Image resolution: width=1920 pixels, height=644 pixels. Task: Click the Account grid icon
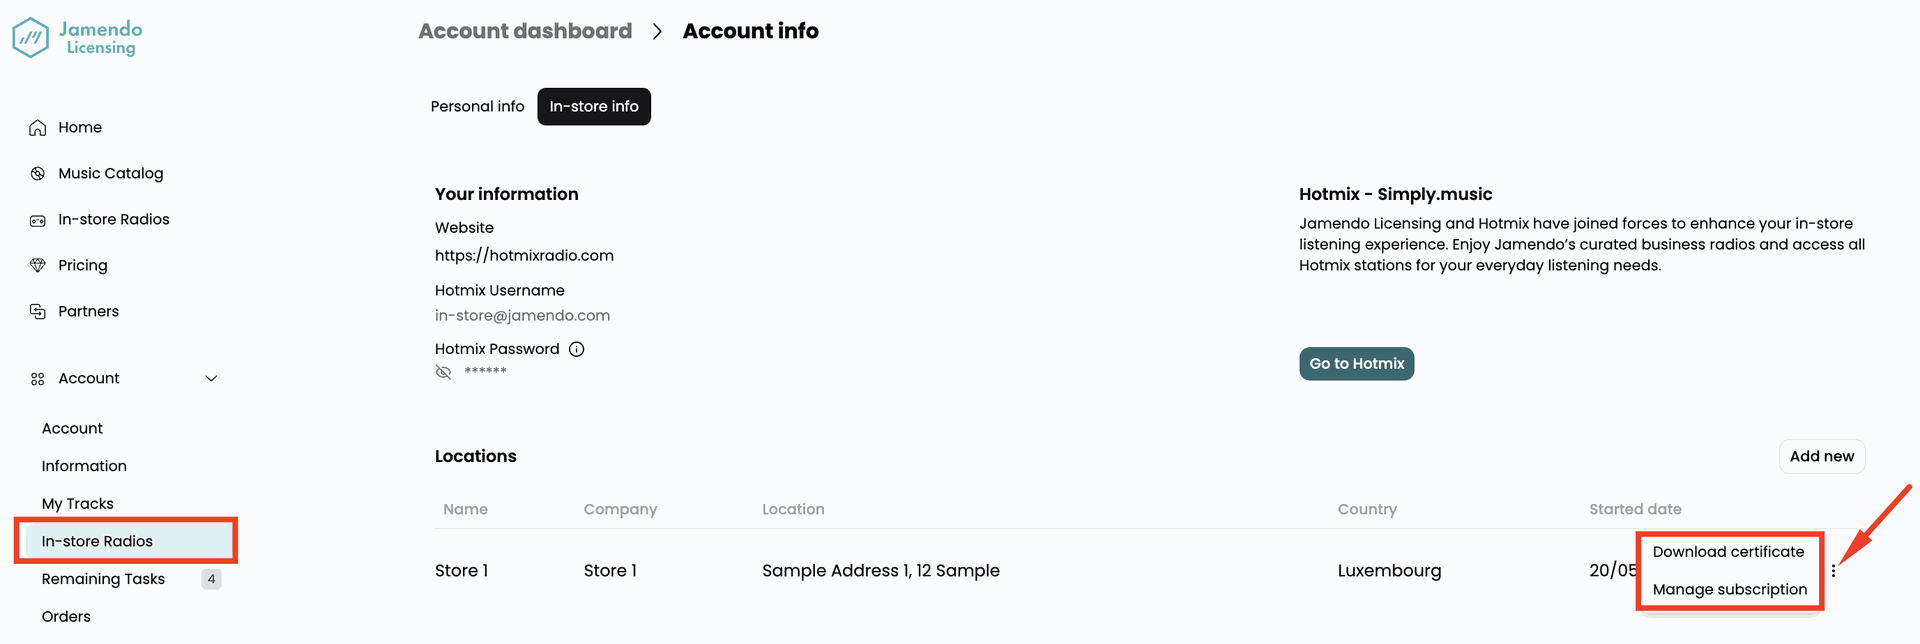pos(38,379)
